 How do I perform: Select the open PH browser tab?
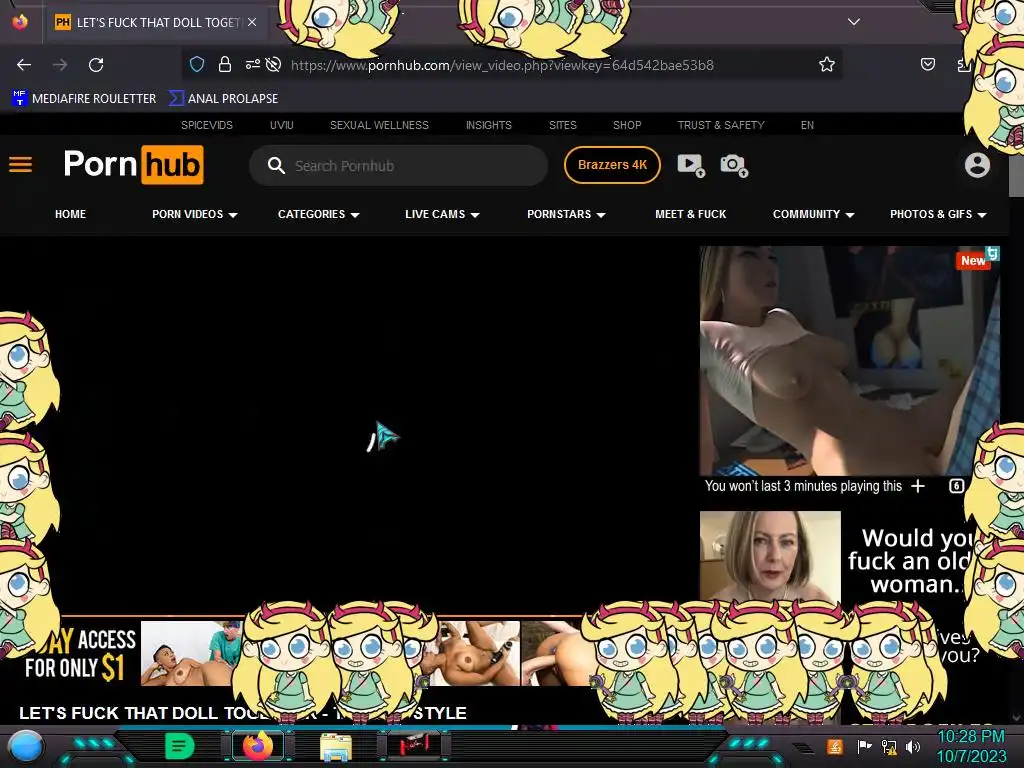pos(155,22)
